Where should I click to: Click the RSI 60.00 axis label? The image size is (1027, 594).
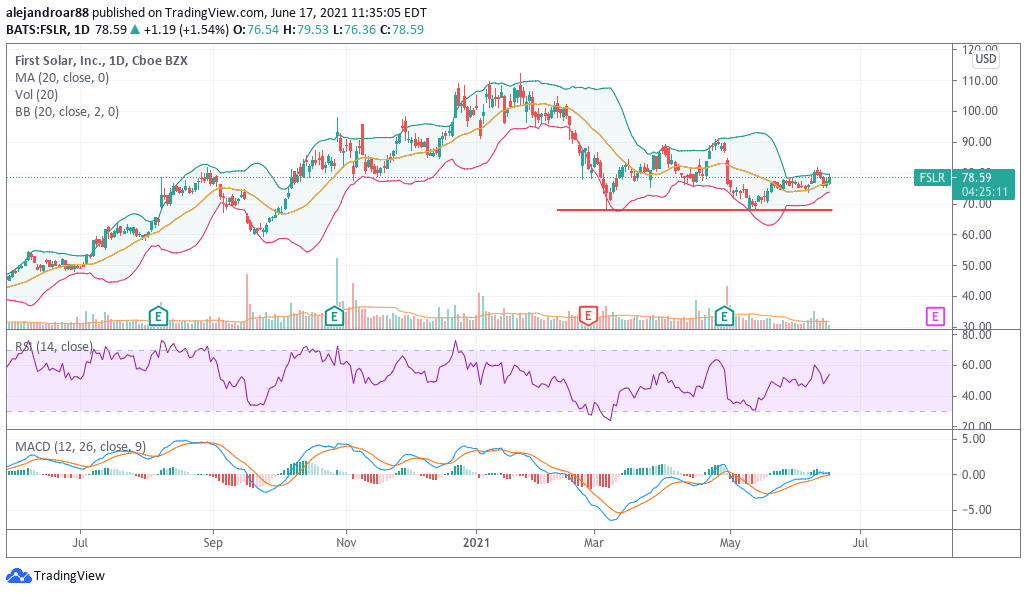(976, 365)
